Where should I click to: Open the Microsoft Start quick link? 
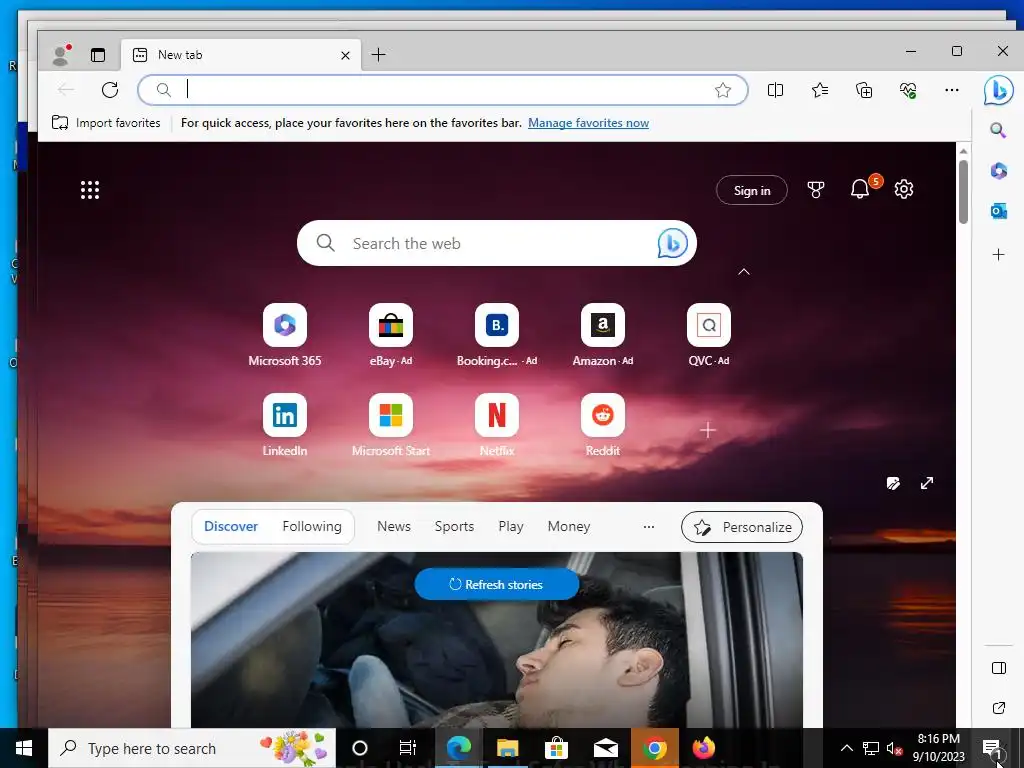(391, 424)
